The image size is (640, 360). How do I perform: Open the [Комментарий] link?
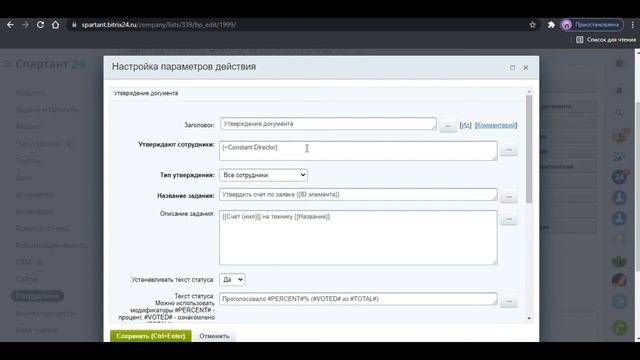click(x=496, y=125)
